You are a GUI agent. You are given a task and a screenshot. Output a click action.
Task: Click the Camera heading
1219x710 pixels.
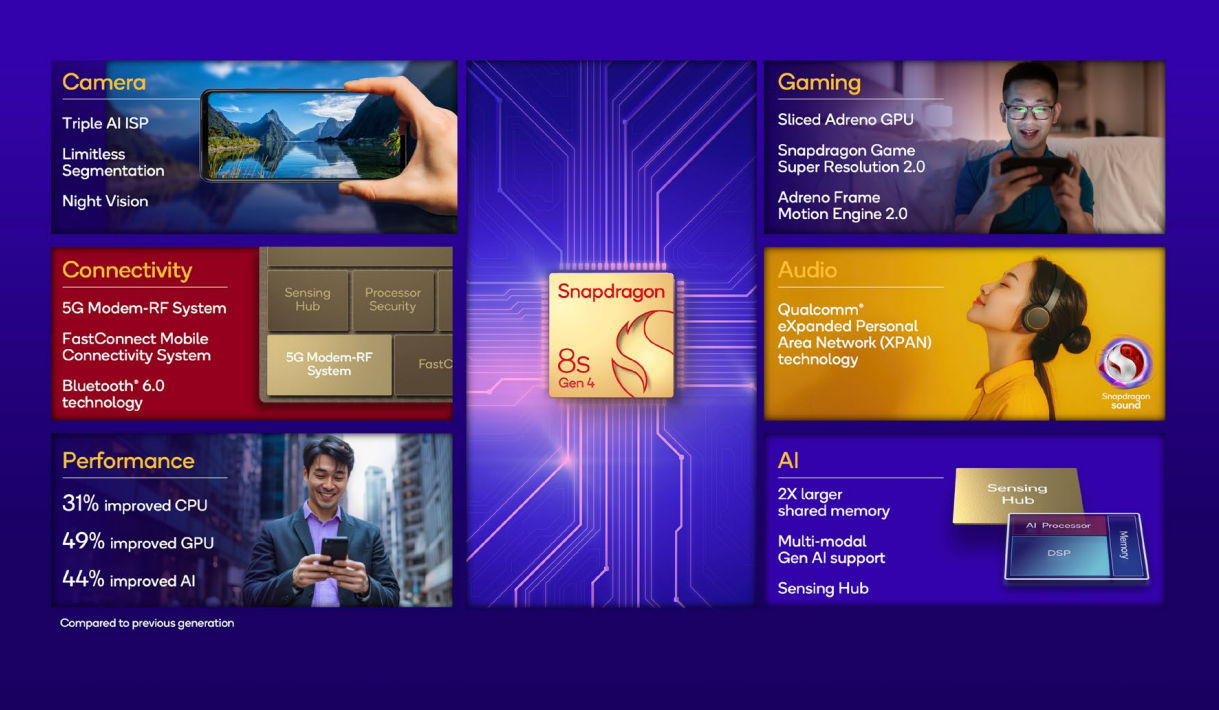(104, 82)
